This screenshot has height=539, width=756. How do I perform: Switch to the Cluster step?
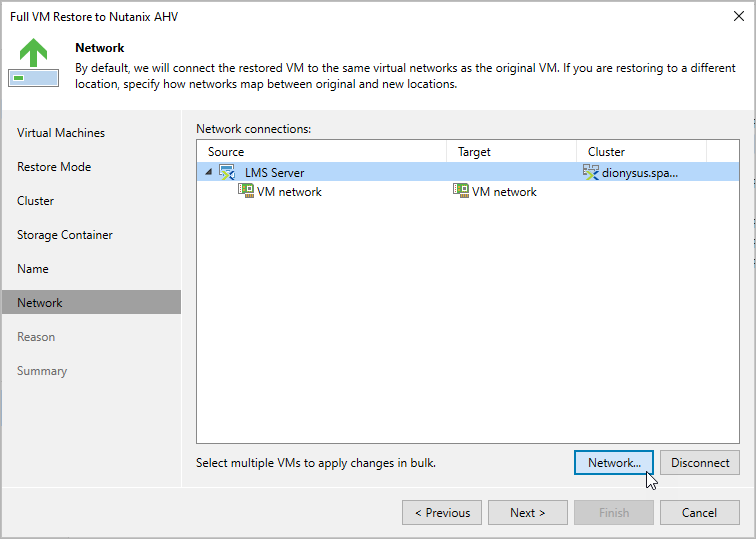tap(36, 201)
